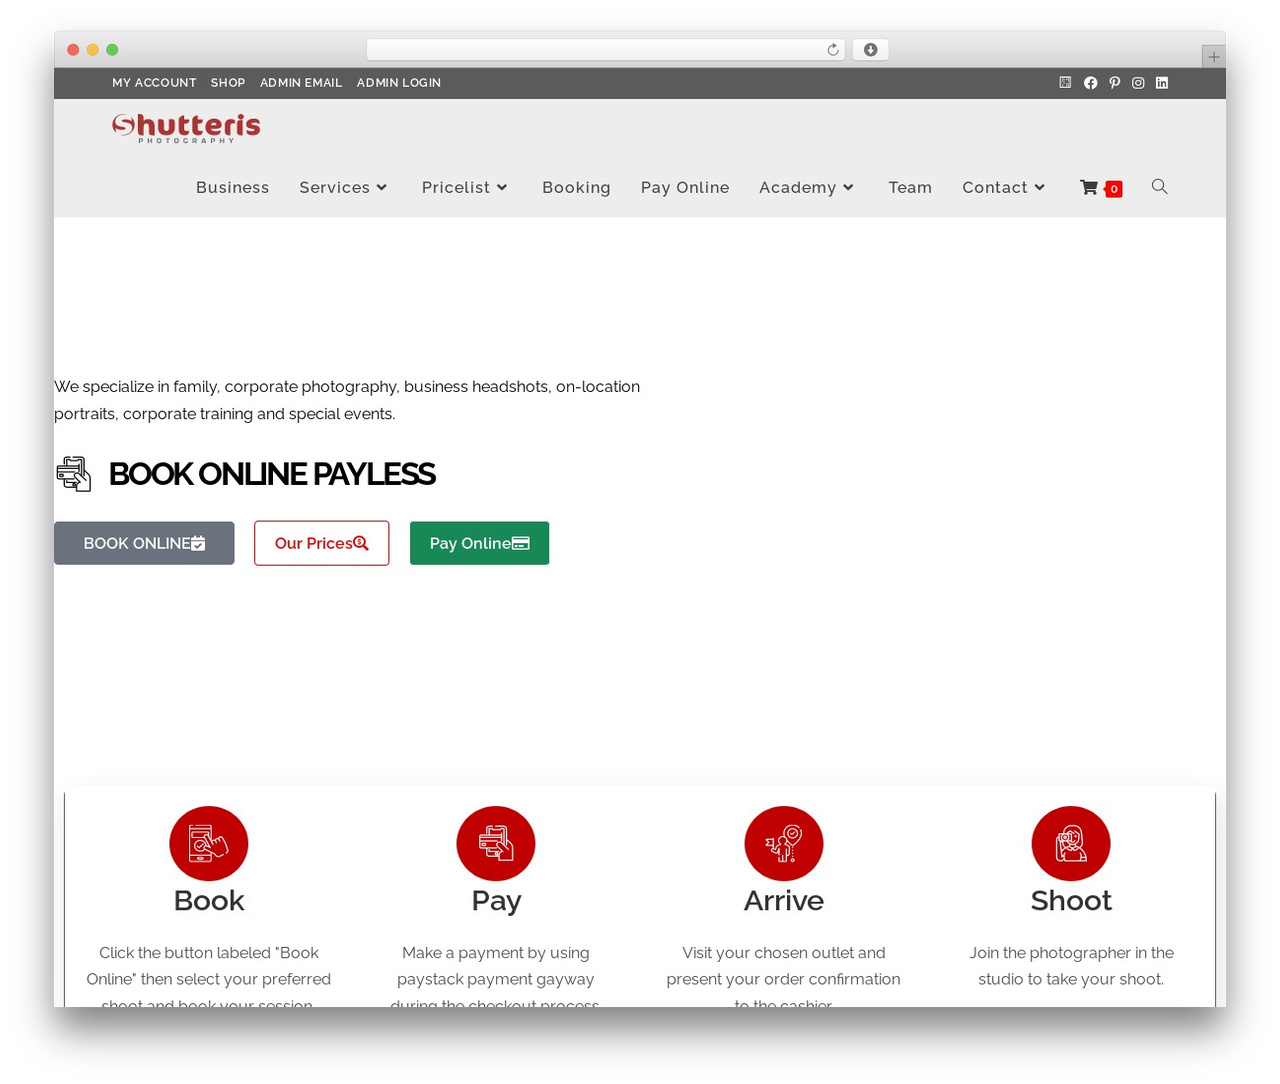1280x1084 pixels.
Task: Go to the Business menu item
Action: tap(233, 187)
